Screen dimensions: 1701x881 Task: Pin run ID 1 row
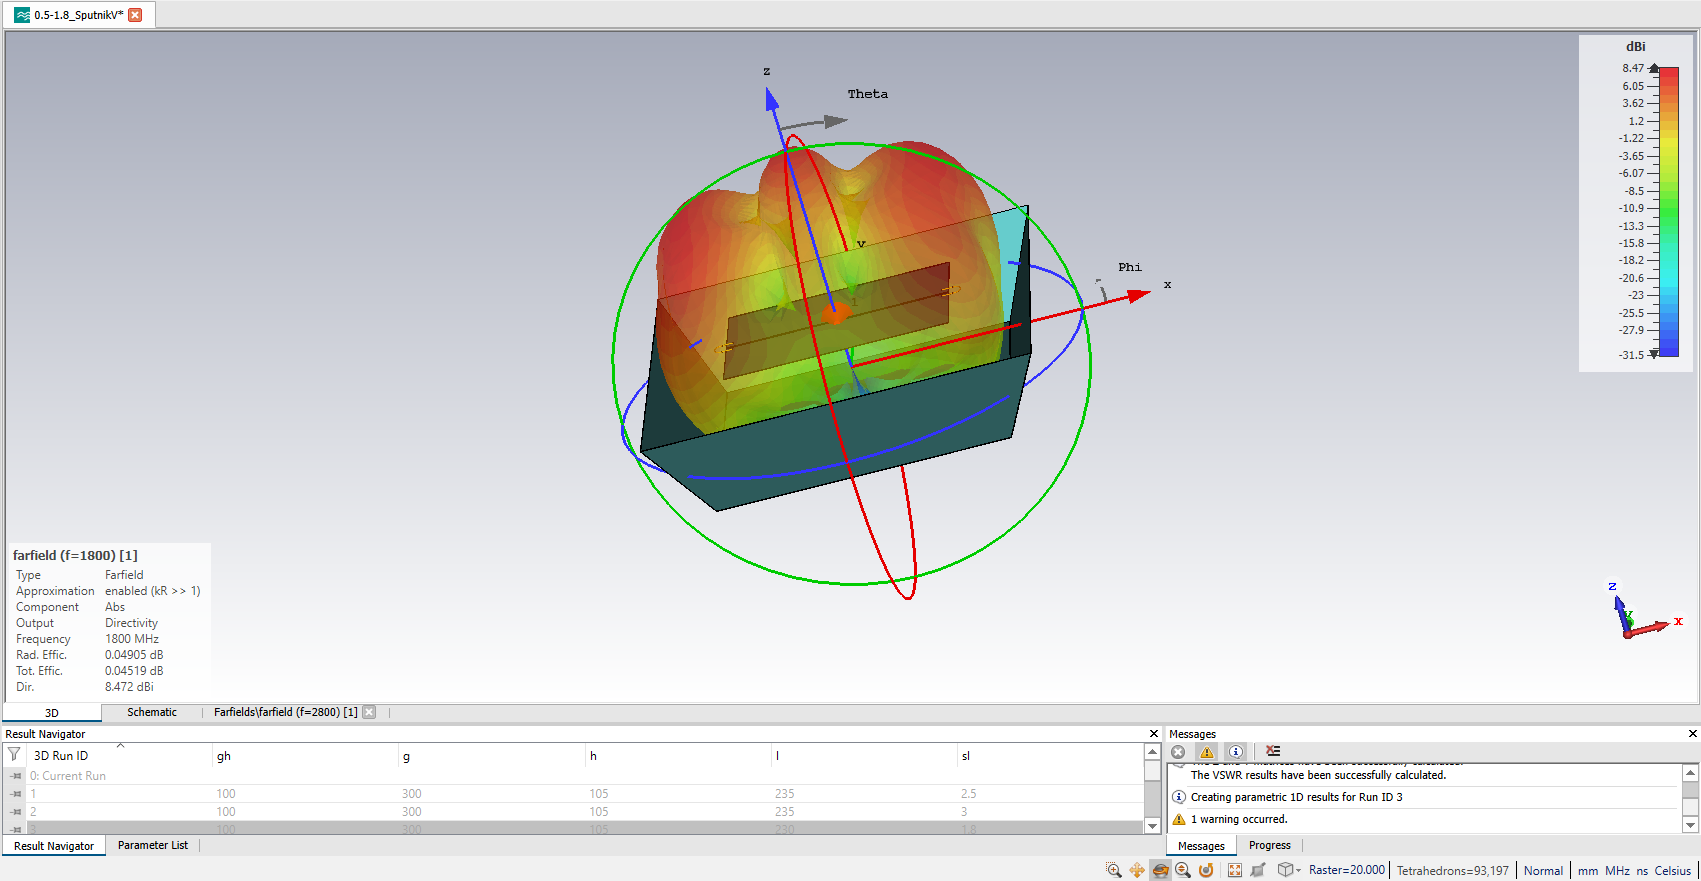coord(16,794)
